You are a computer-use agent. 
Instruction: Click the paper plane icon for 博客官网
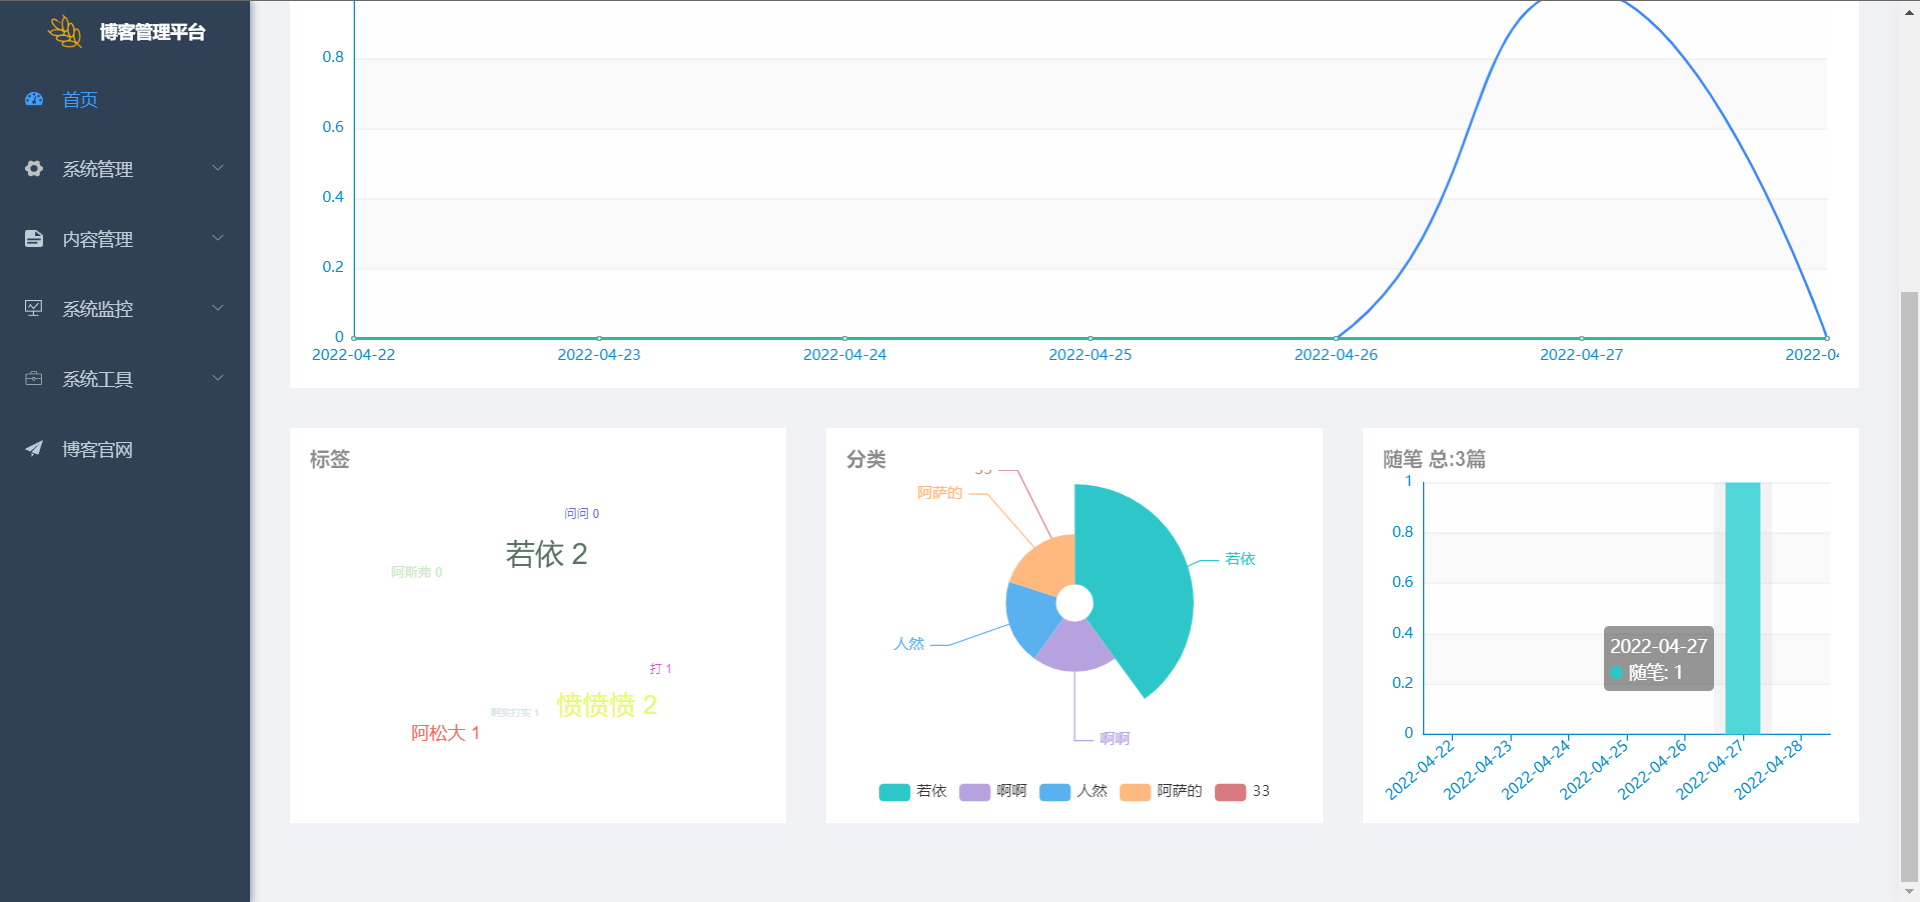(34, 449)
